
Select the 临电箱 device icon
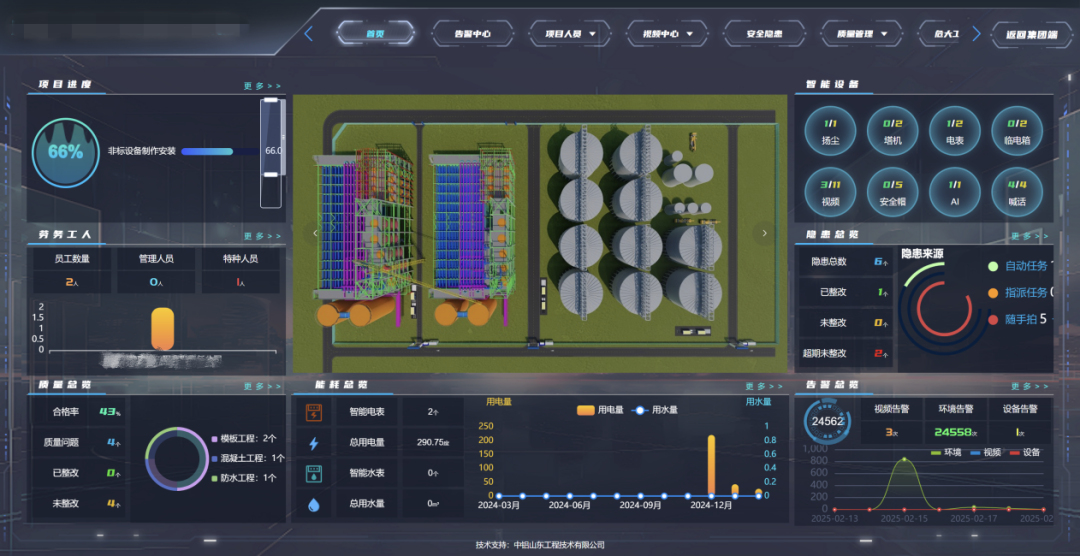click(1016, 132)
